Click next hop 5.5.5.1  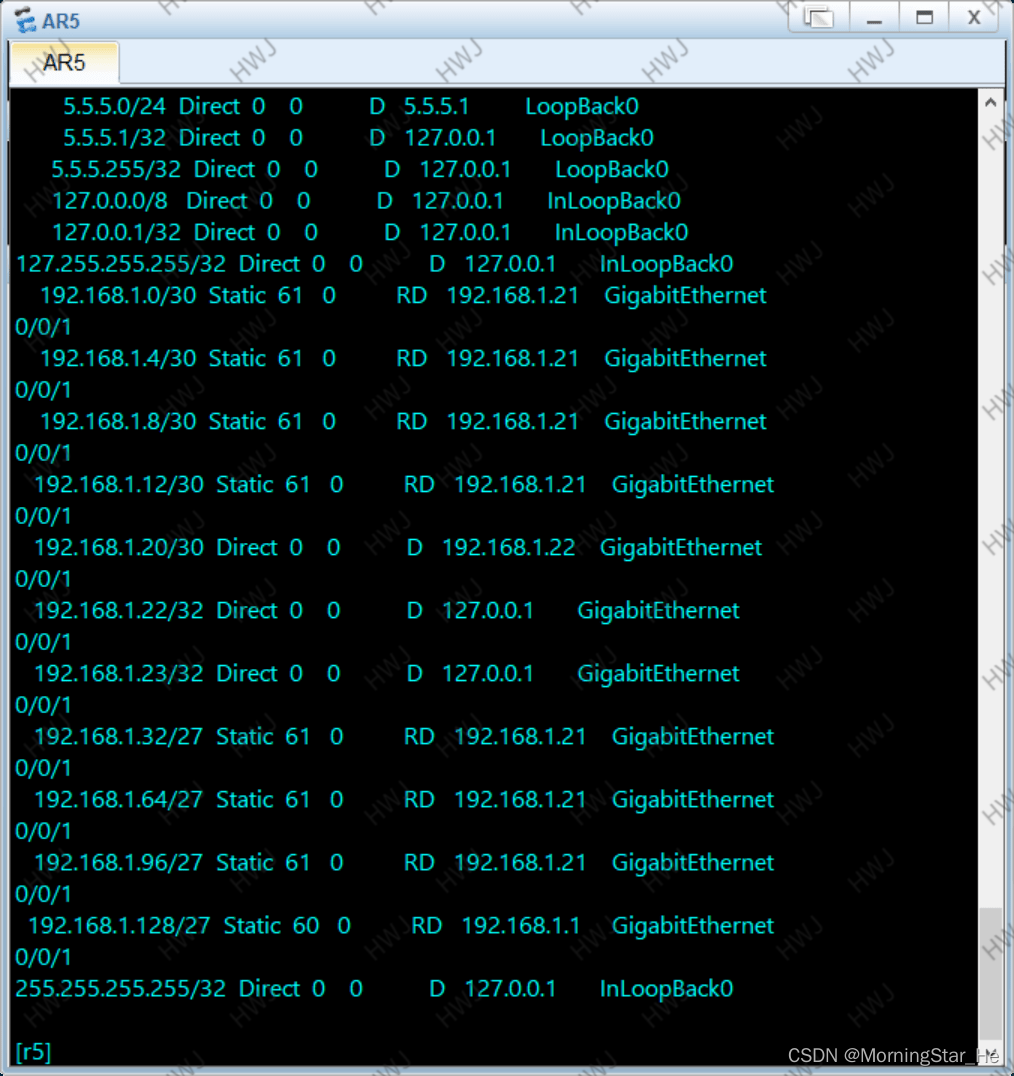436,106
